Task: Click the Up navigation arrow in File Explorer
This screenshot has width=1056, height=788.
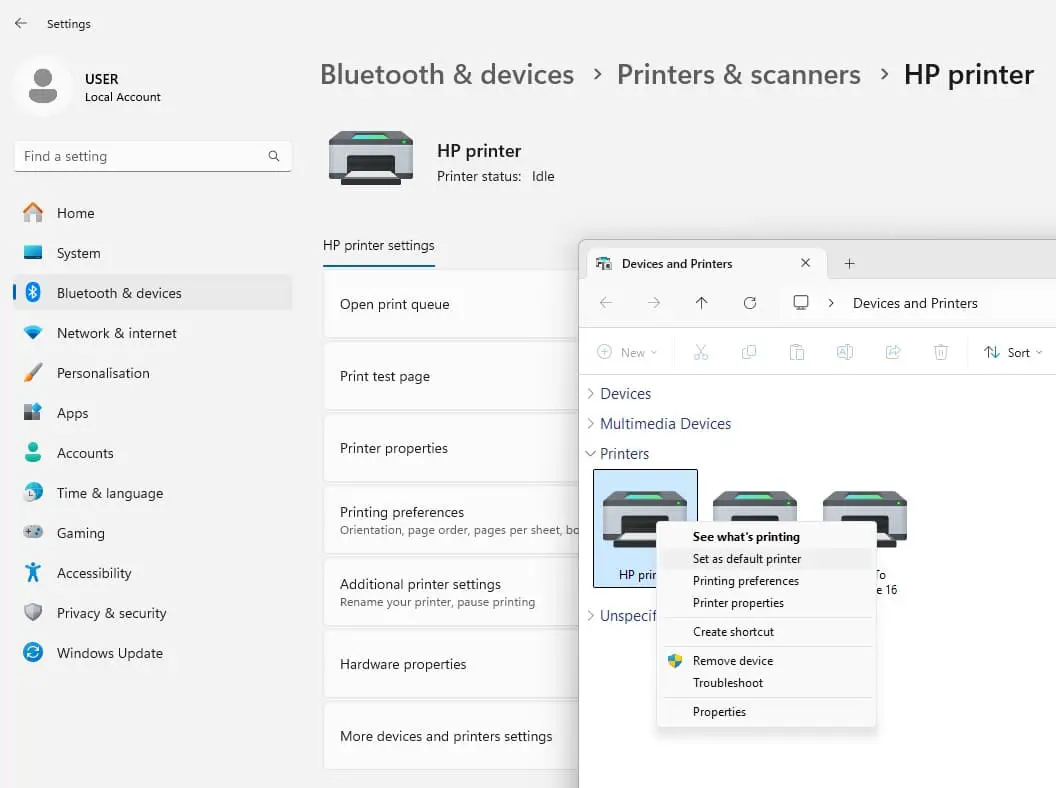Action: tap(702, 303)
